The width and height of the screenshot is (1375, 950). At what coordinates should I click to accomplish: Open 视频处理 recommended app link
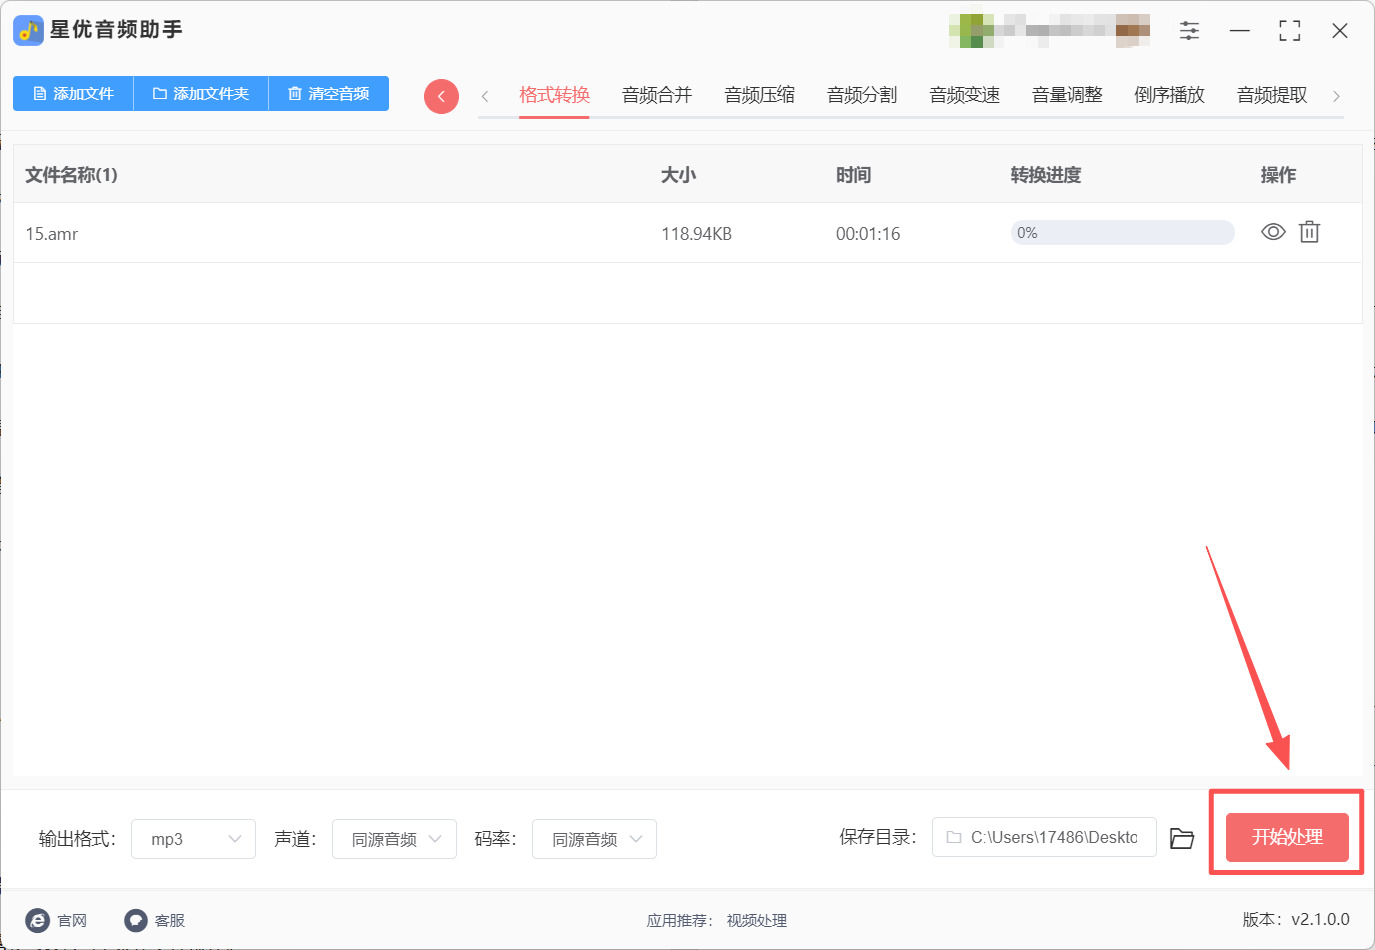pos(757,920)
